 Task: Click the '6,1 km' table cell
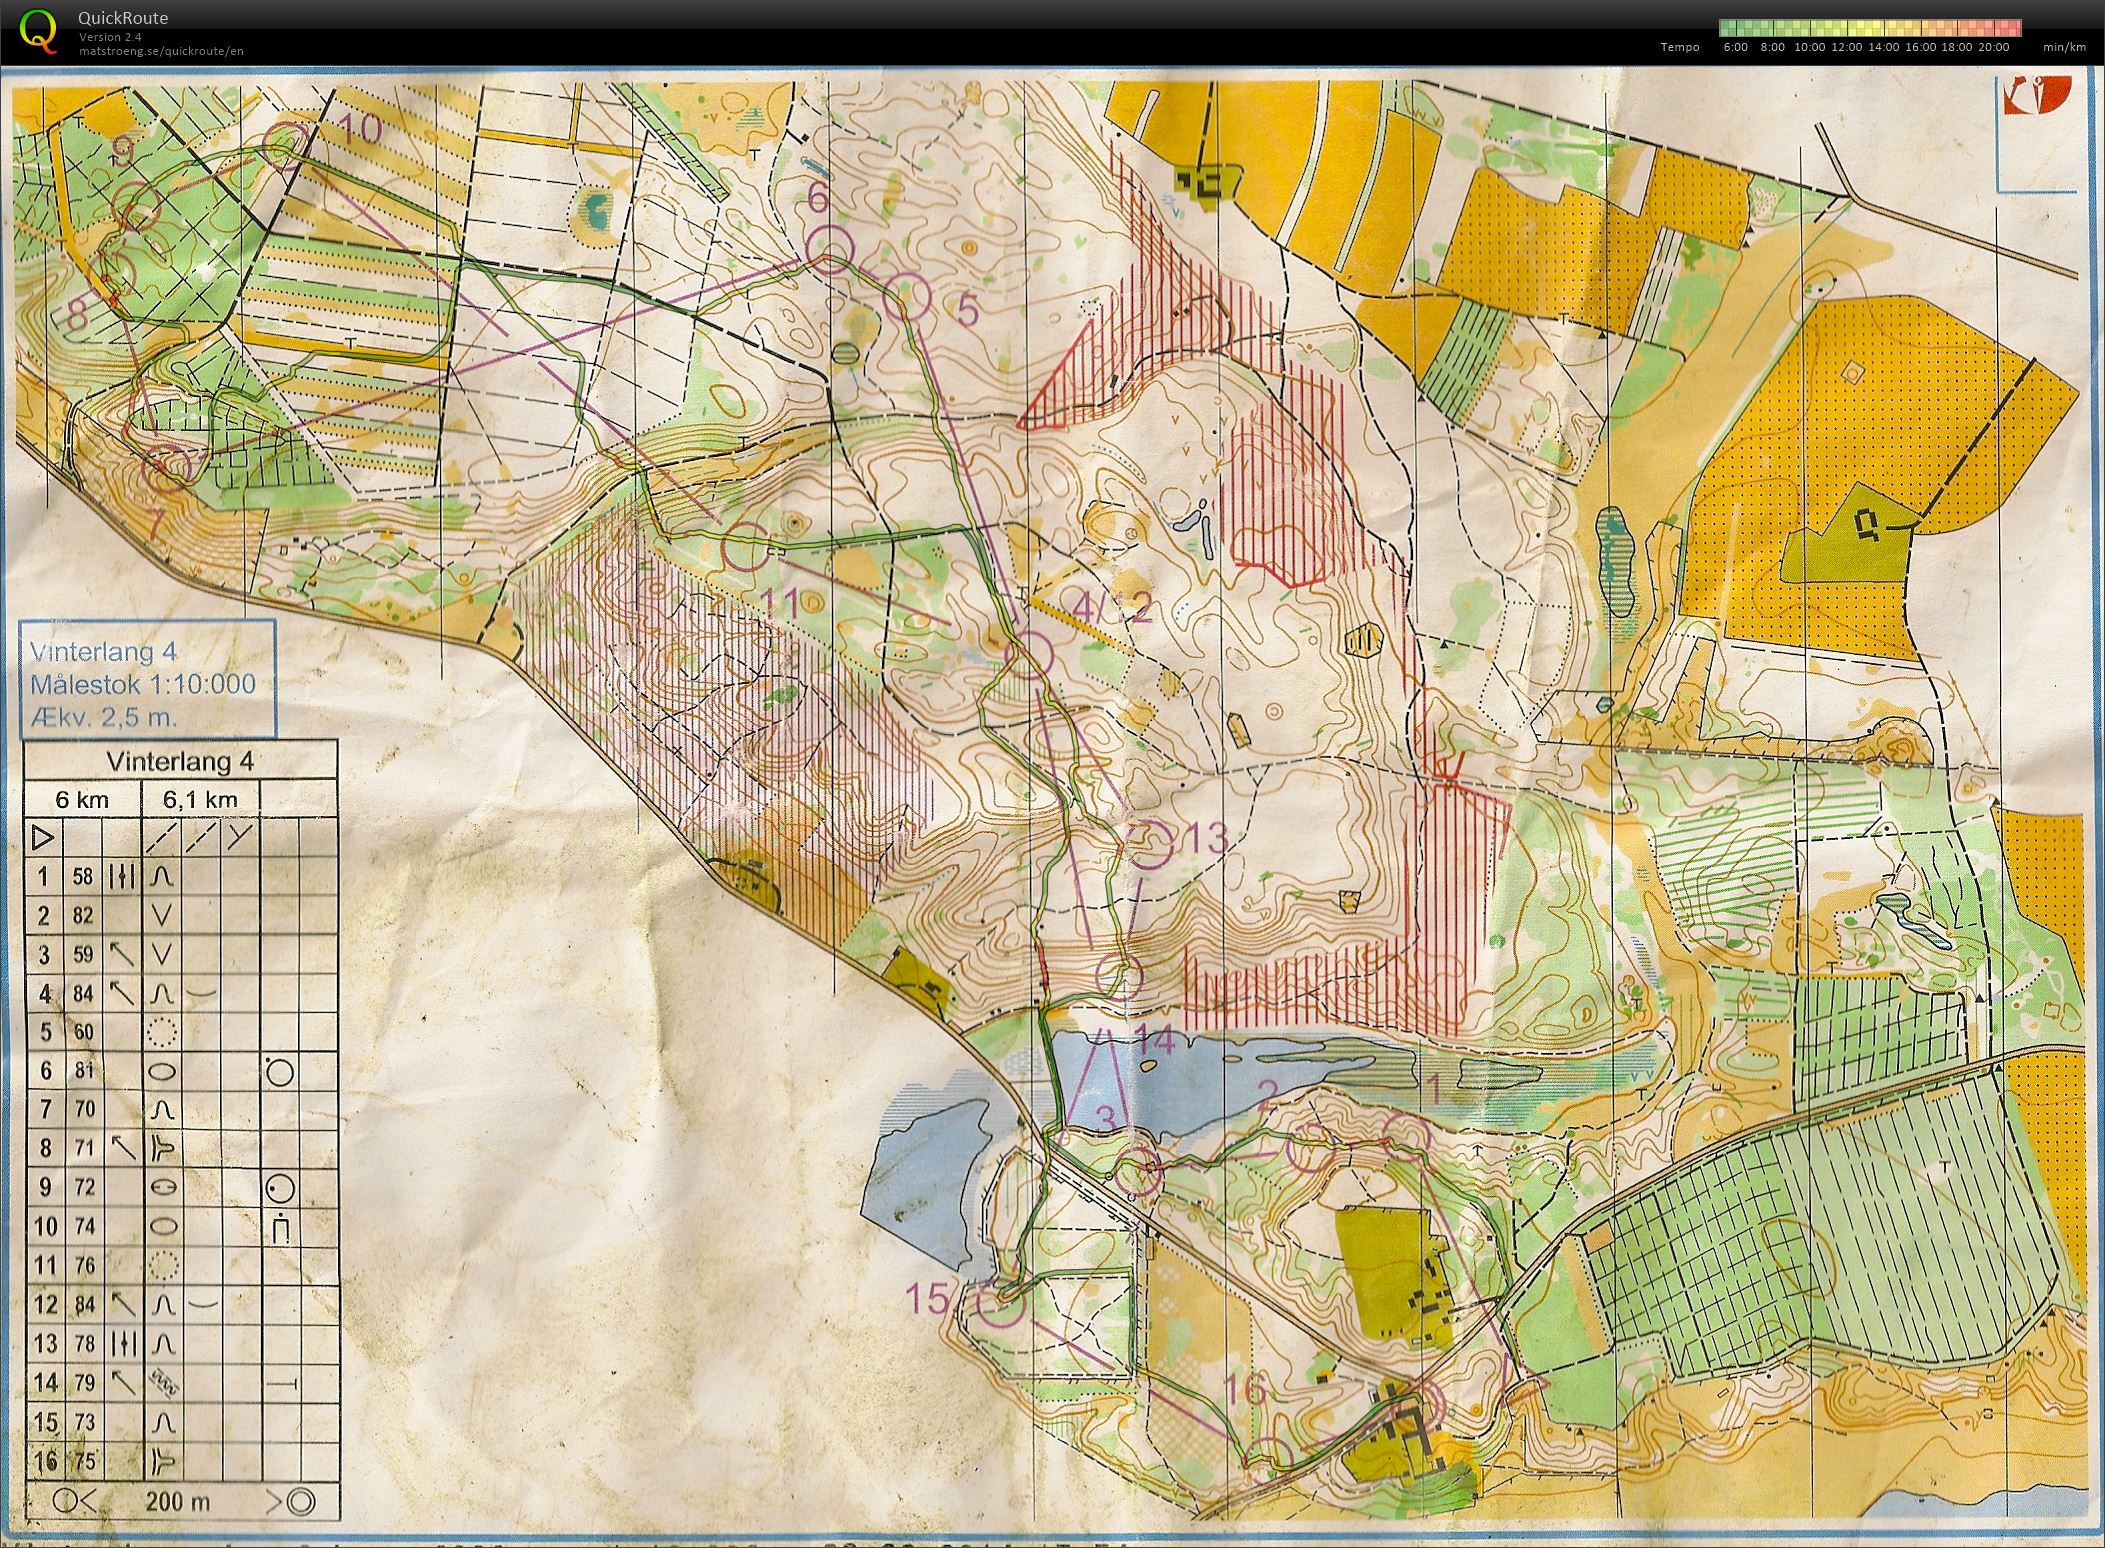(x=202, y=800)
